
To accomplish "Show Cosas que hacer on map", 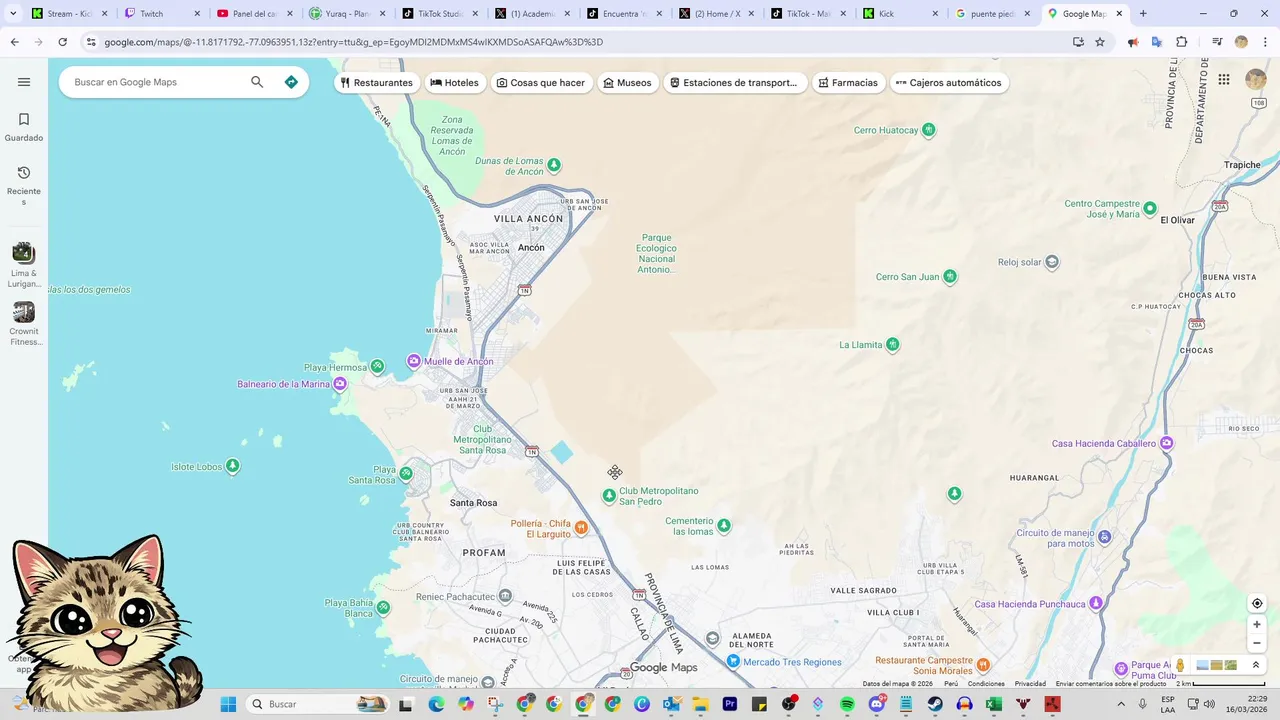I will click(541, 83).
